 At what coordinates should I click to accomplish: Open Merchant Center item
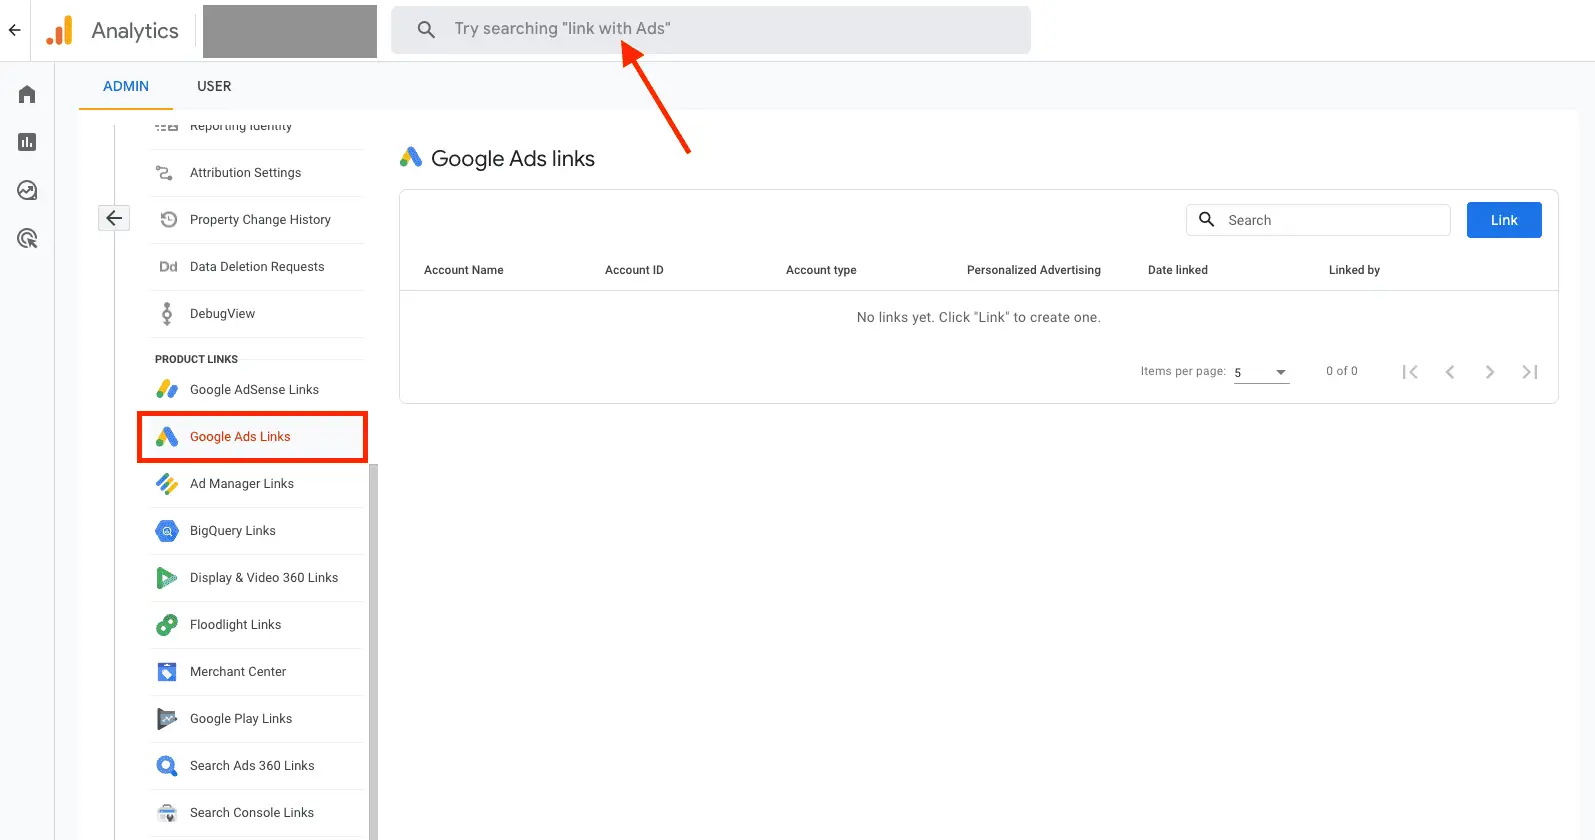click(x=256, y=672)
